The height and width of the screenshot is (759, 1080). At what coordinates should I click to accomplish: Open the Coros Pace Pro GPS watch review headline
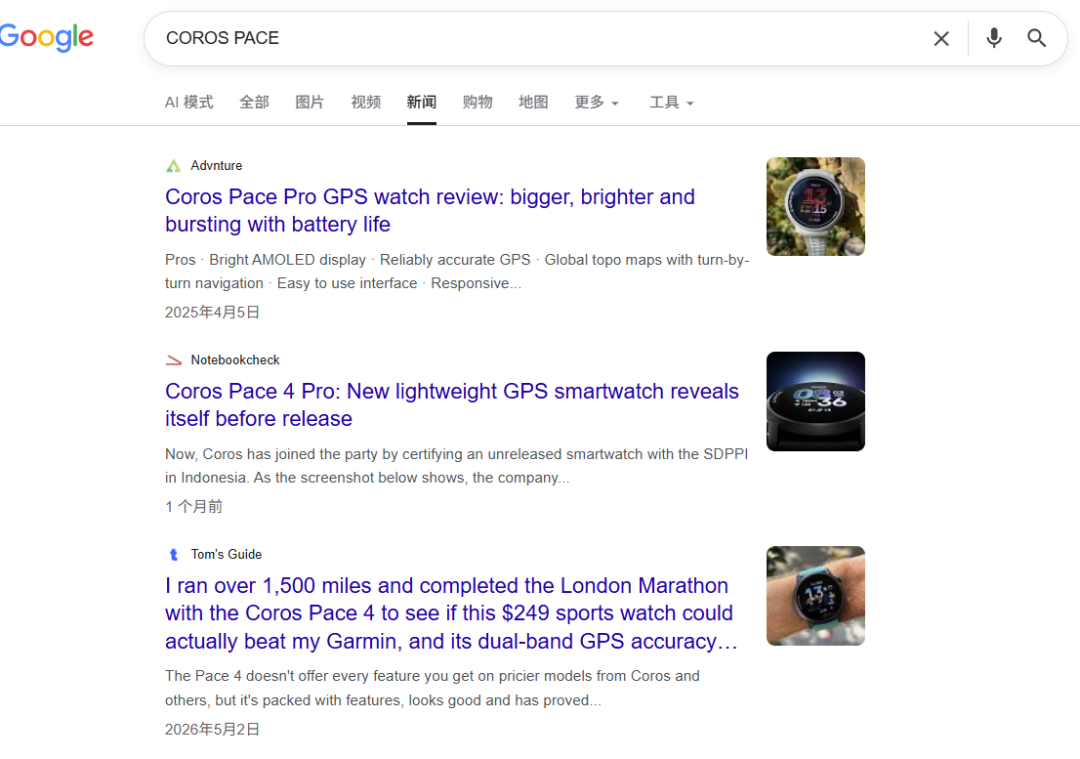click(x=430, y=210)
